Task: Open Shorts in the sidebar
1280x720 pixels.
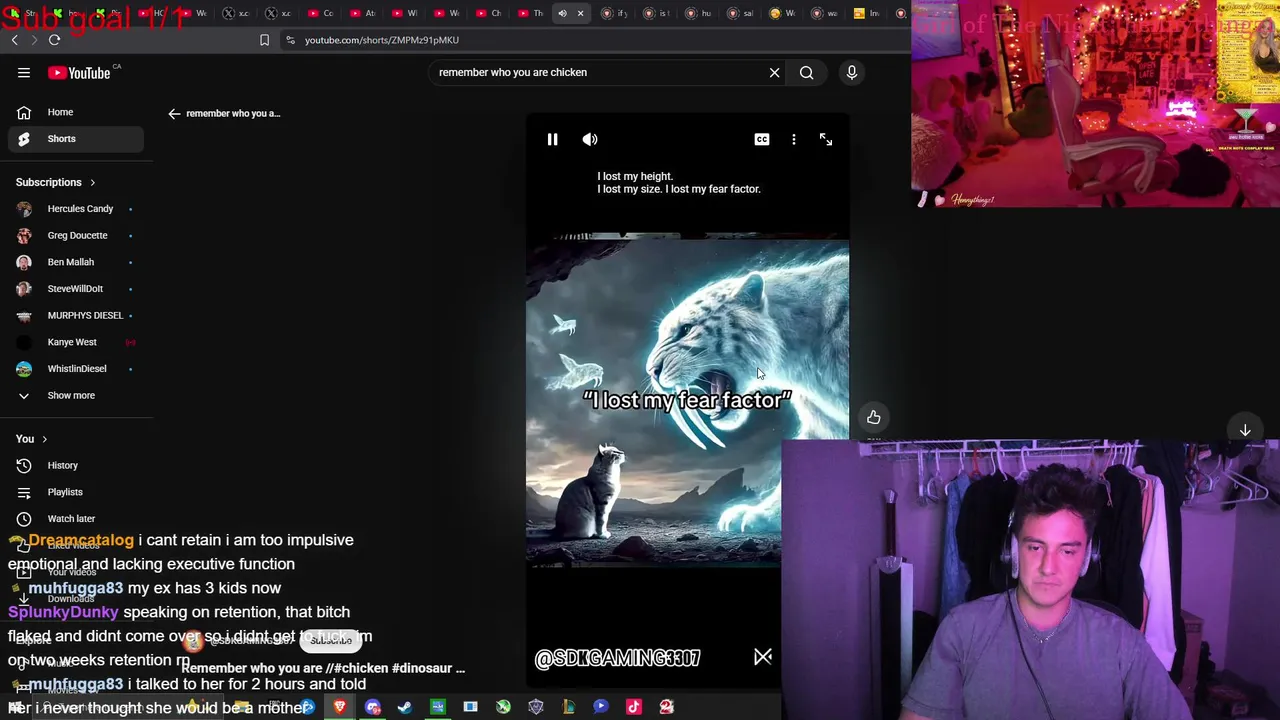Action: click(x=76, y=139)
